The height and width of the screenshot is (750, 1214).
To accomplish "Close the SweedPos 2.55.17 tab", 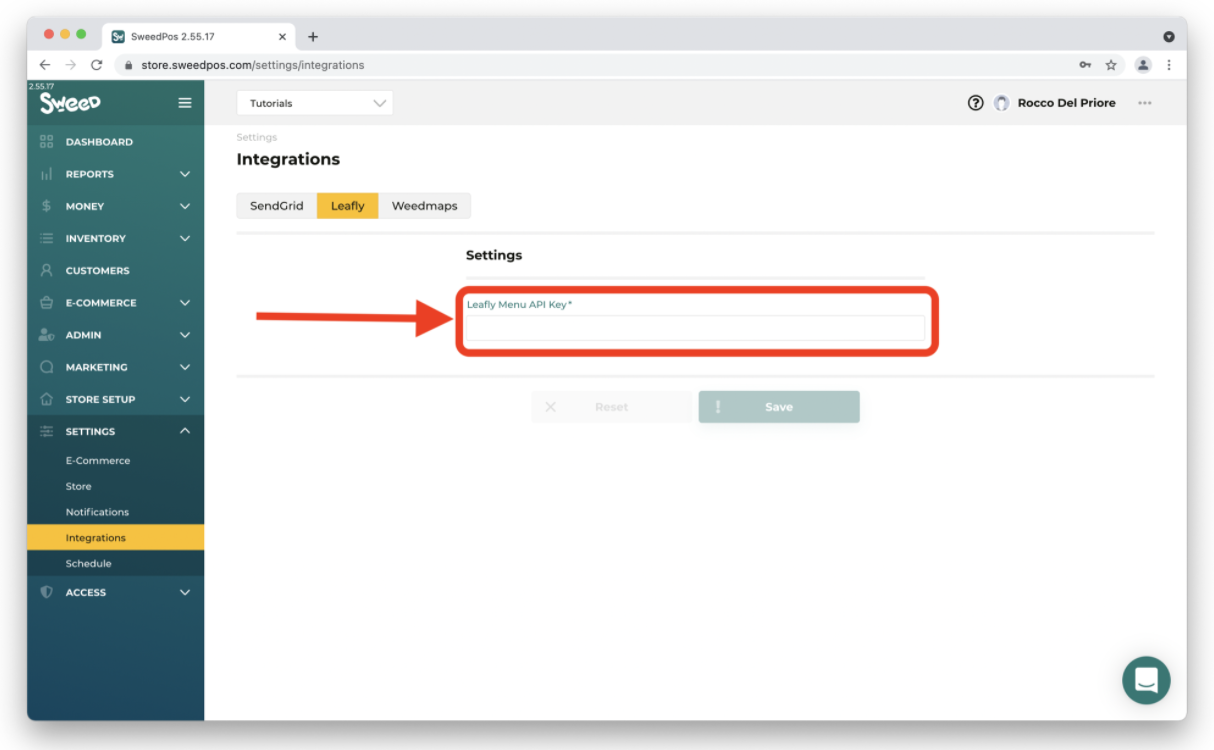I will point(282,37).
